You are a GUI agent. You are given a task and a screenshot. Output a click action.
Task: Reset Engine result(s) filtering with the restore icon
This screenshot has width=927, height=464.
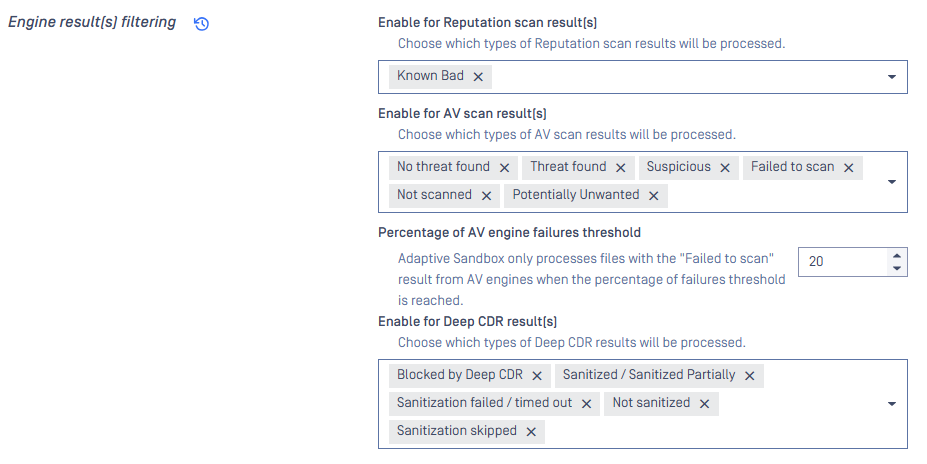point(202,24)
